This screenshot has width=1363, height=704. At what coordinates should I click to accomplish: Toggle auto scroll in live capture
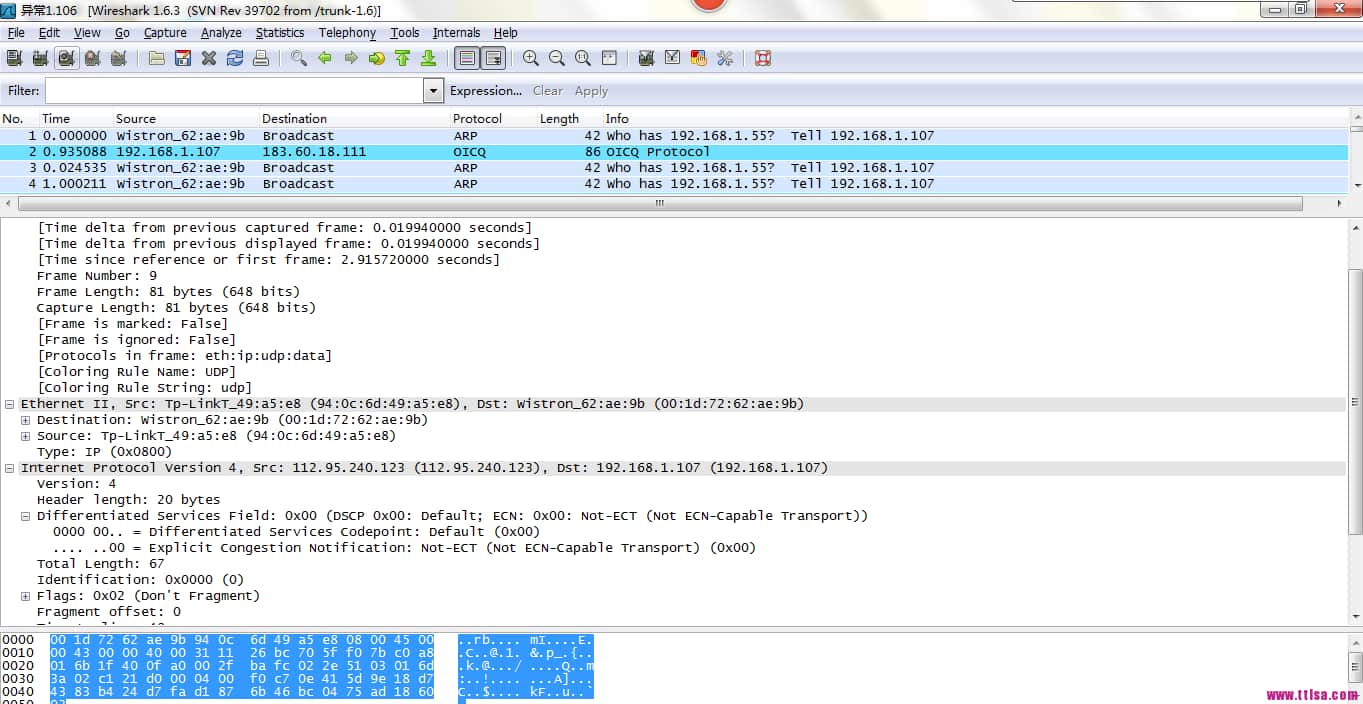click(493, 58)
